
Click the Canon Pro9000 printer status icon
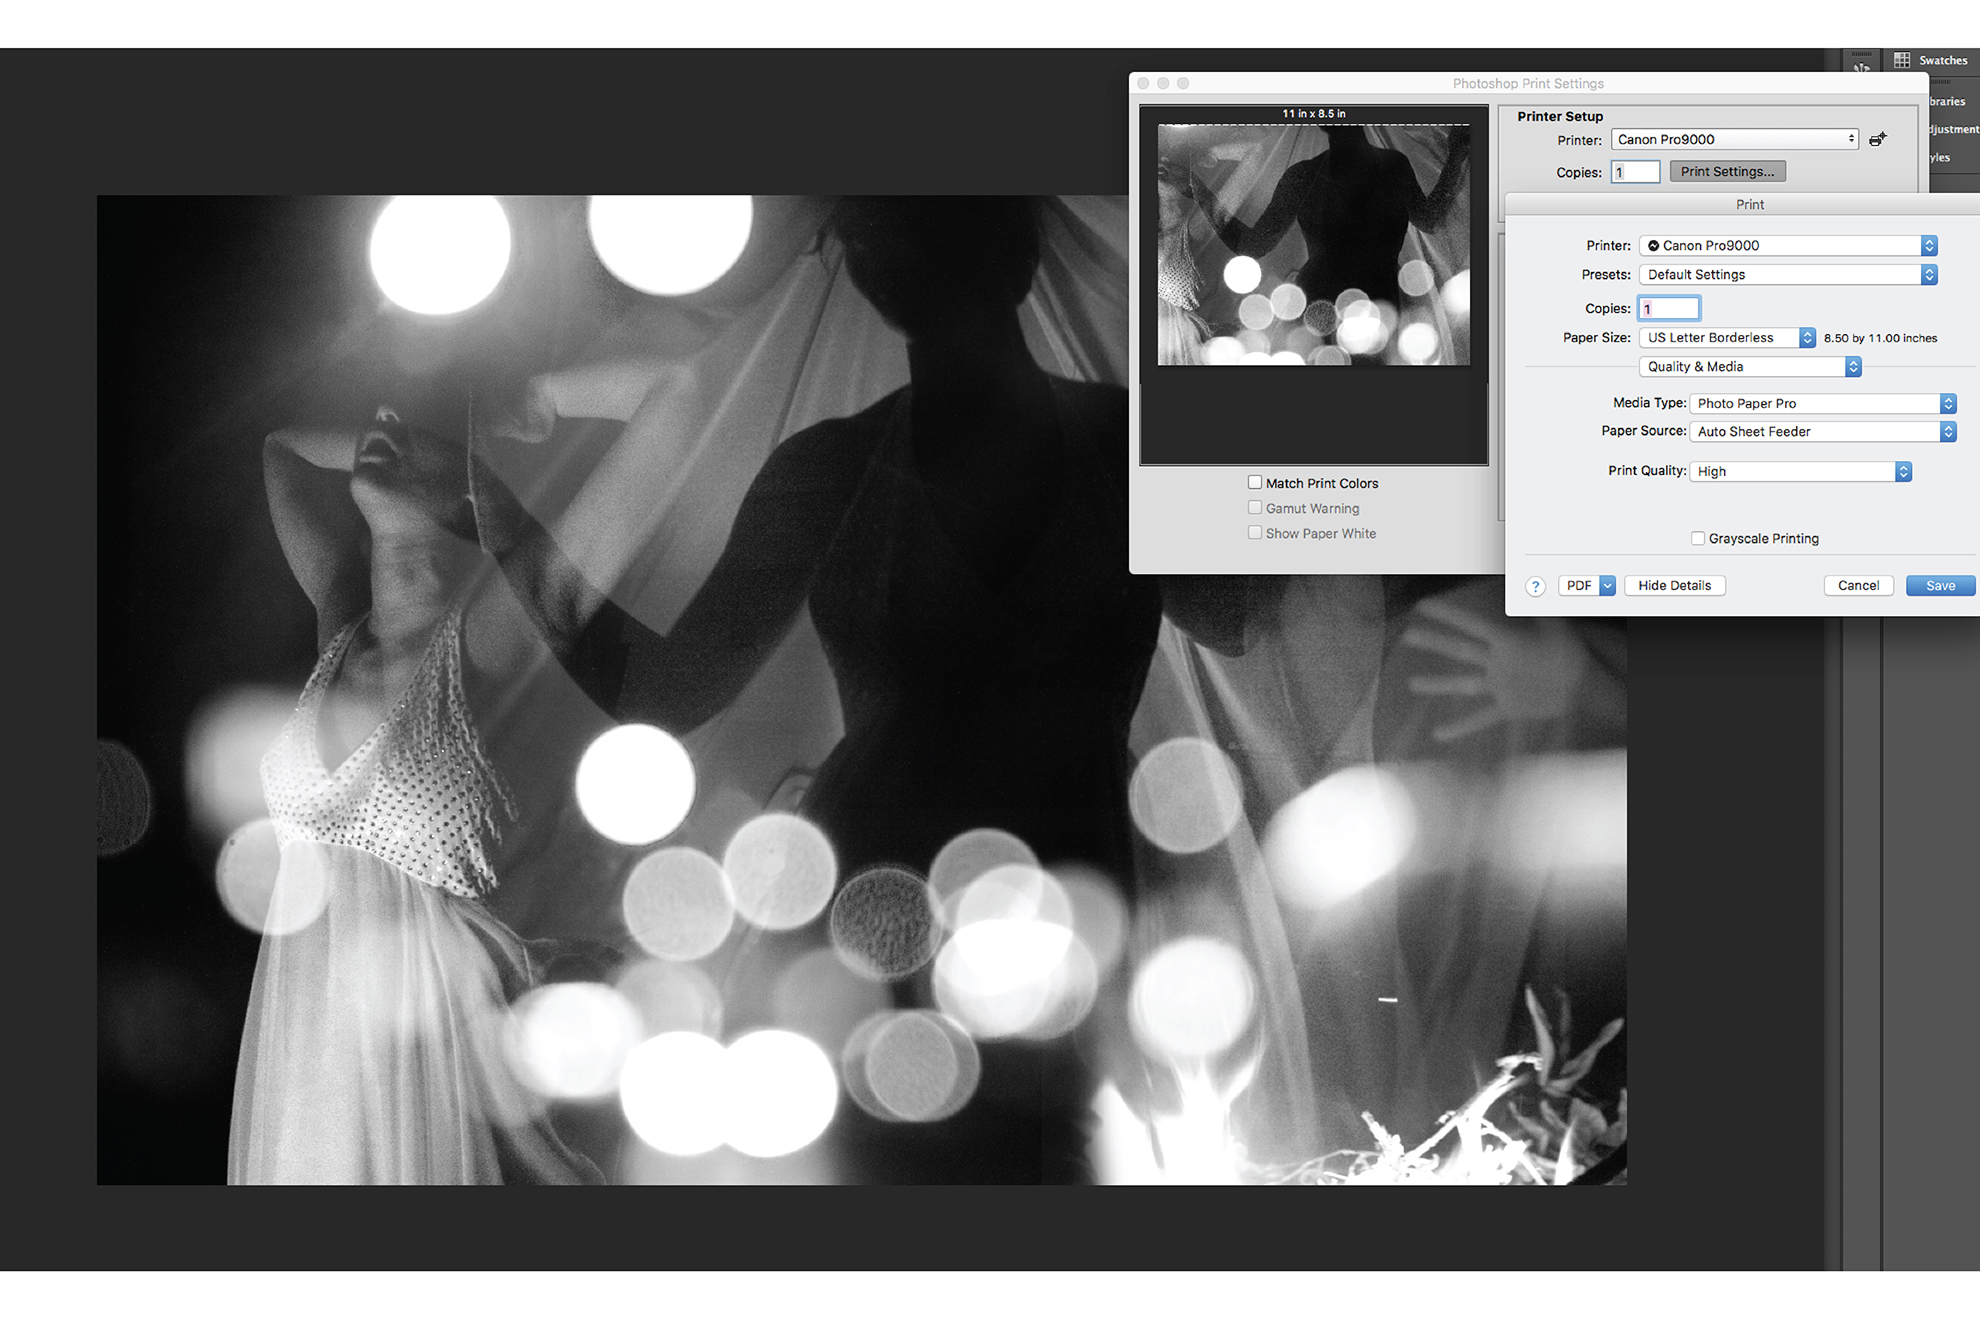[1654, 246]
